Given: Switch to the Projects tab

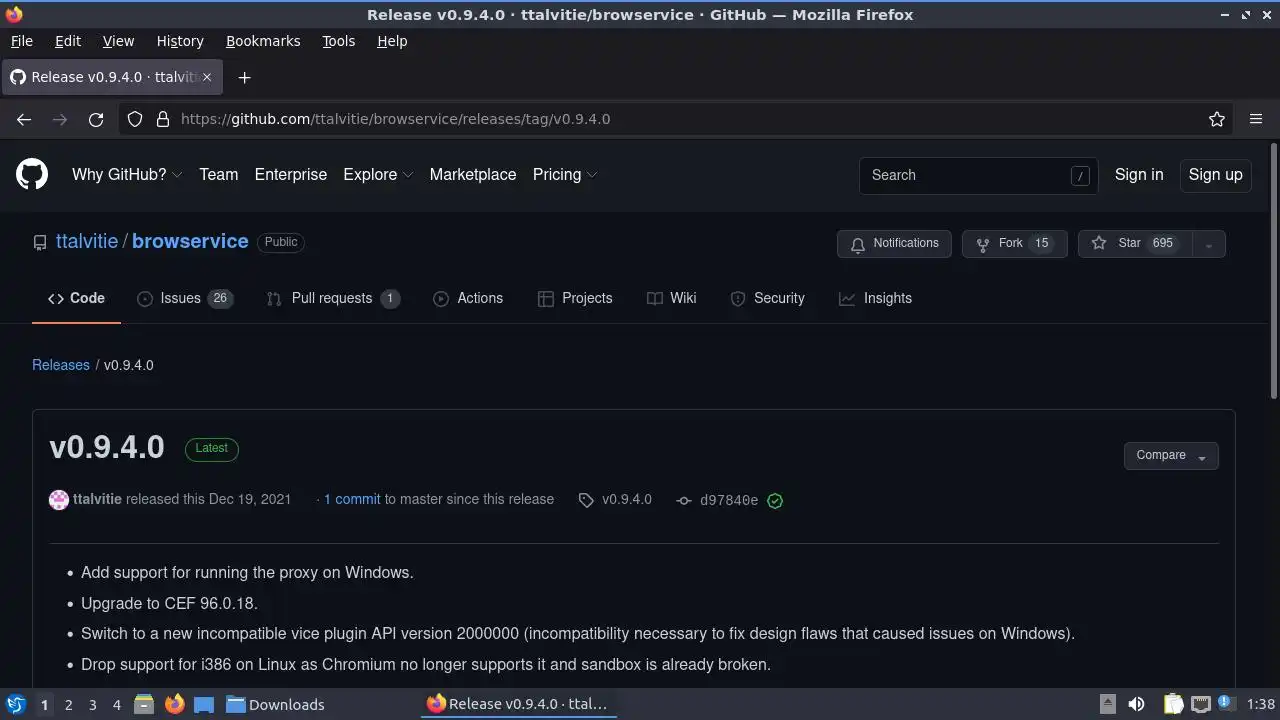Looking at the screenshot, I should coord(575,298).
